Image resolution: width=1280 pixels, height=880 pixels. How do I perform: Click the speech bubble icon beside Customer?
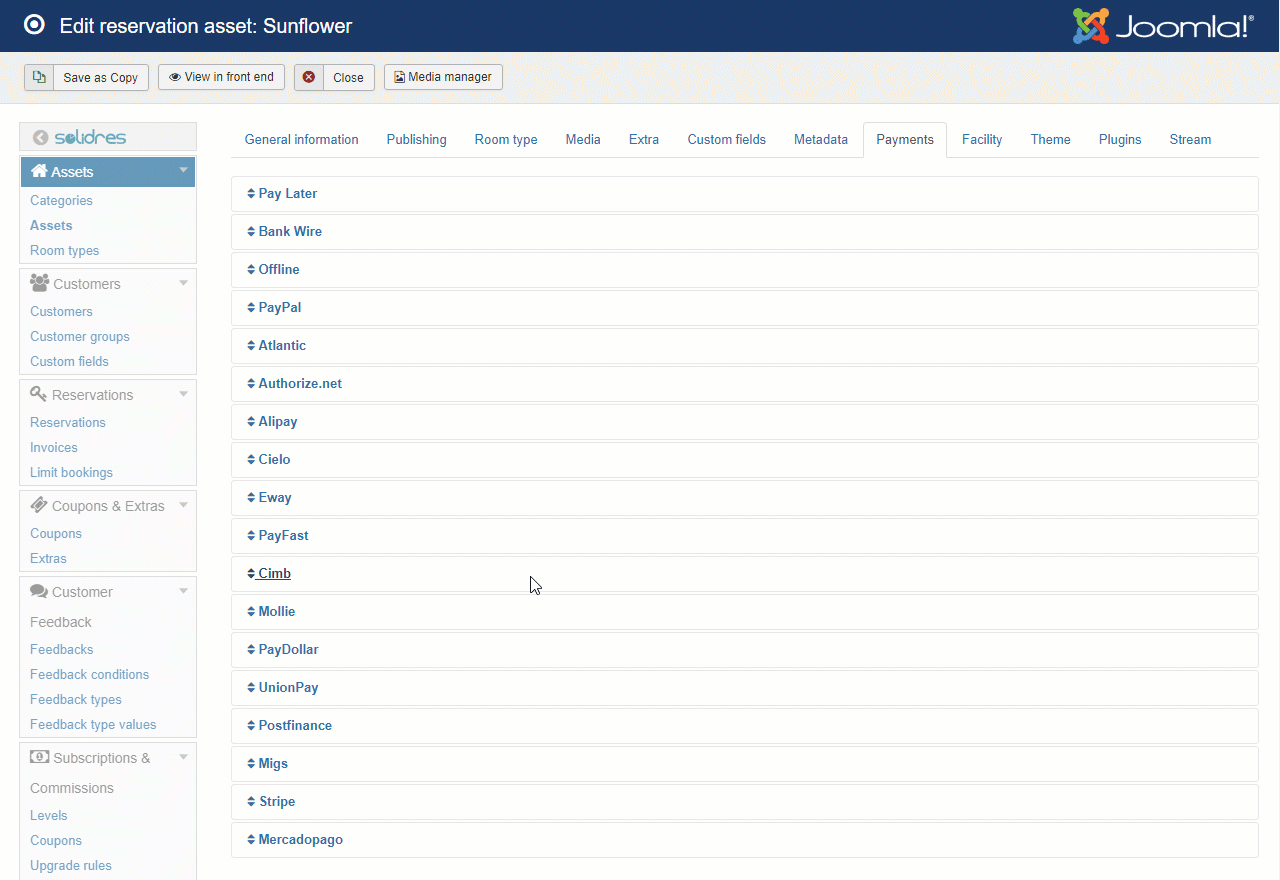click(38, 591)
